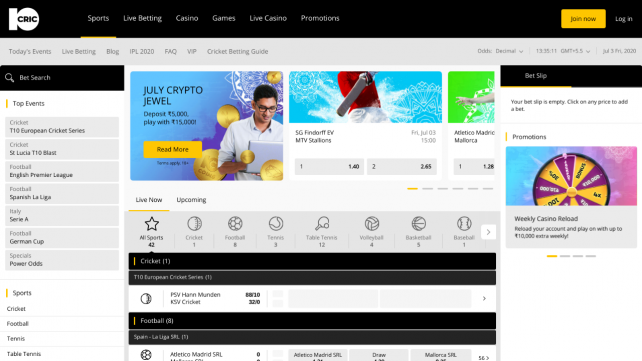The image size is (642, 361).
Task: Click the Log in link
Action: (x=624, y=19)
